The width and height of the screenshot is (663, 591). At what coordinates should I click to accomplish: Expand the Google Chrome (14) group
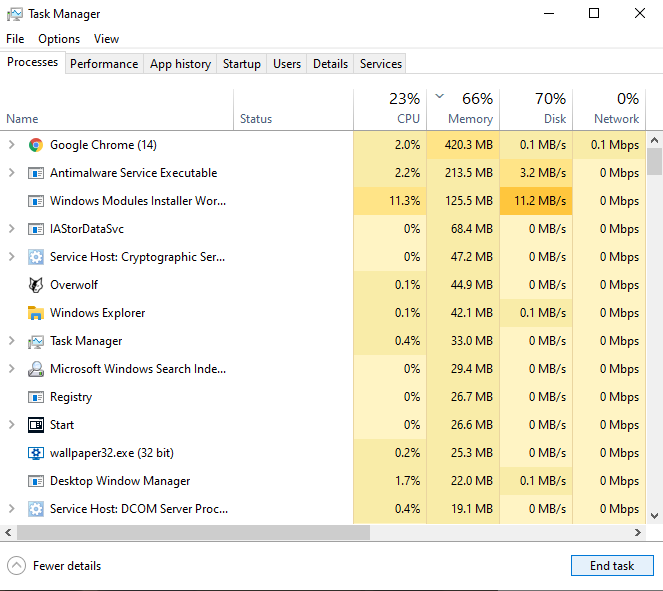[12, 145]
